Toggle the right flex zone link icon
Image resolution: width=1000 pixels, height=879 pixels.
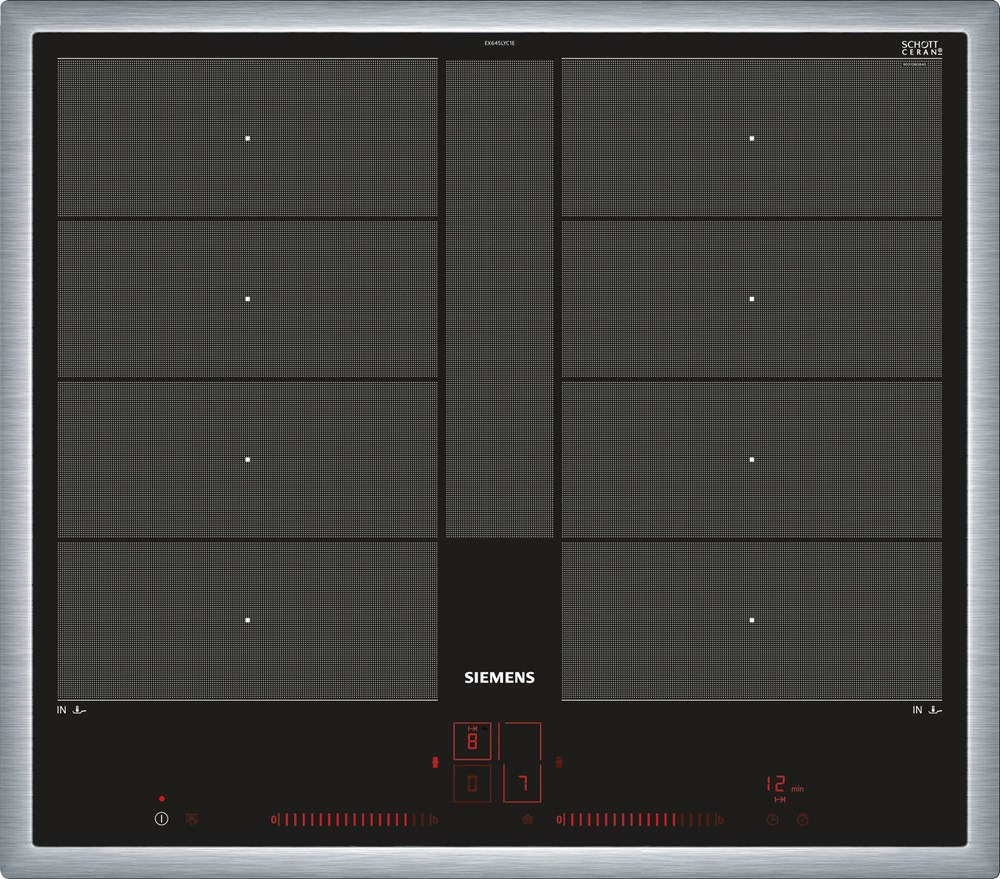[x=560, y=763]
